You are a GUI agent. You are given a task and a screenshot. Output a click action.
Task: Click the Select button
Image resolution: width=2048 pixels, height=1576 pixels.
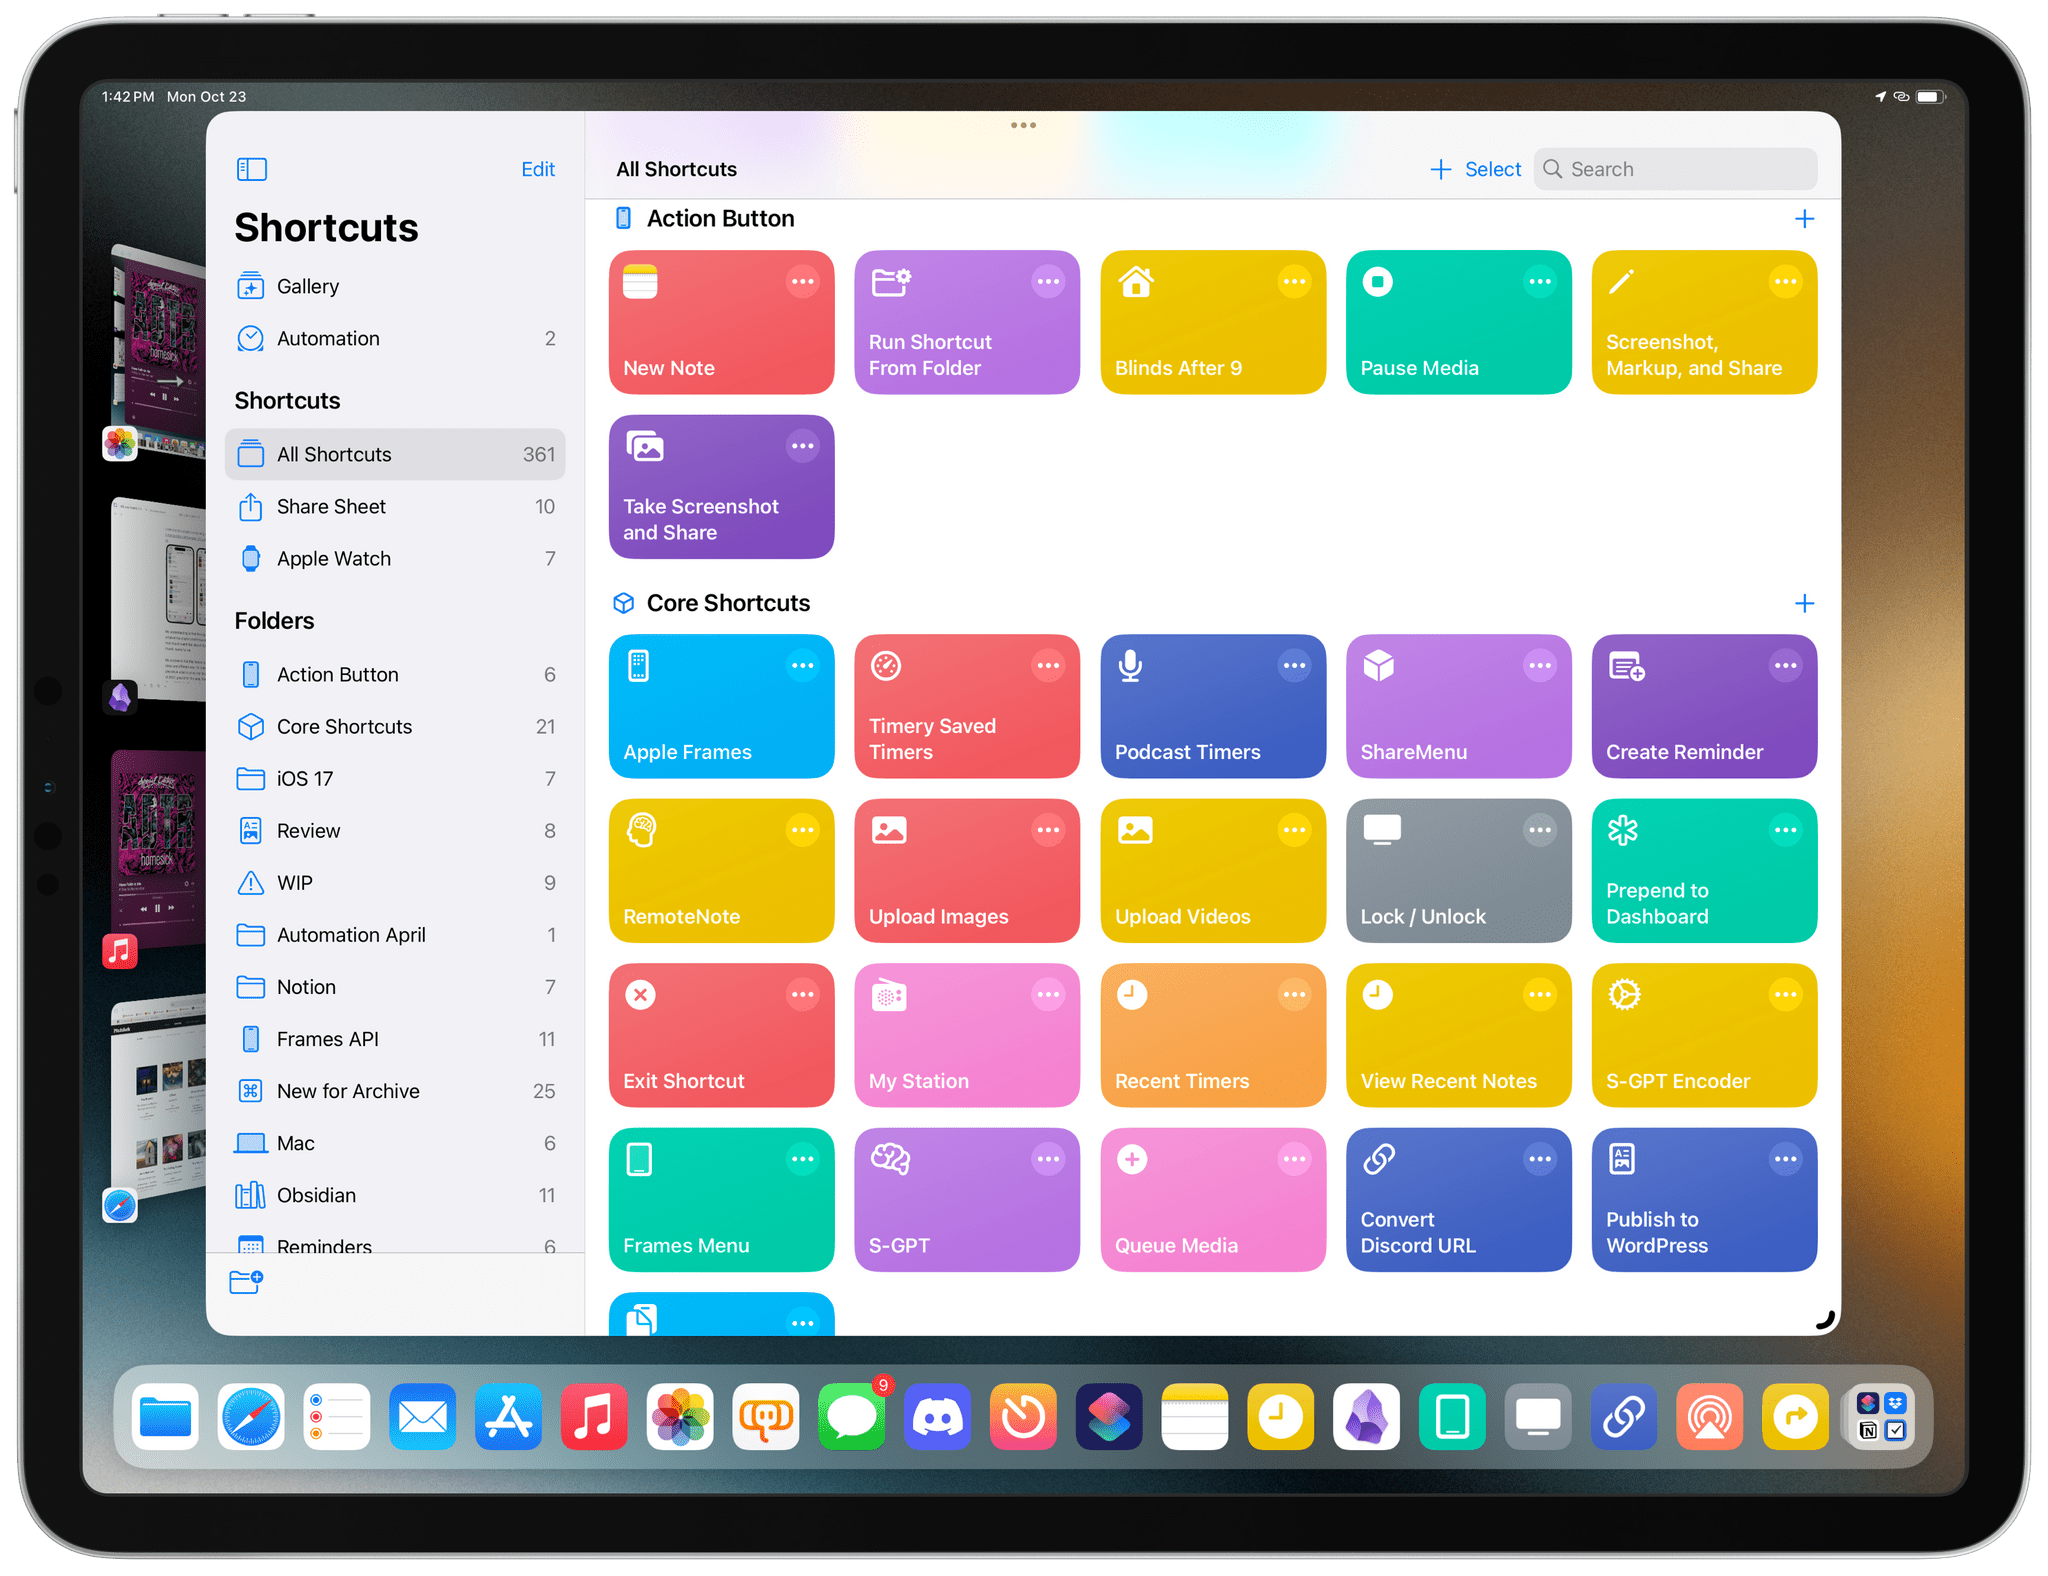(1492, 169)
